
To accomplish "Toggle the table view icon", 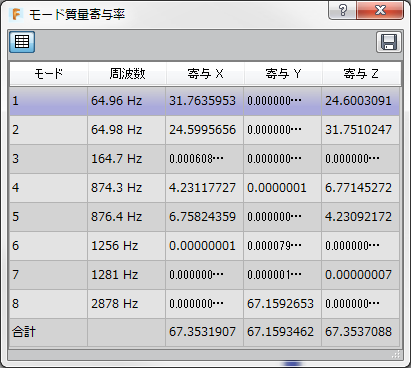I will [22, 42].
